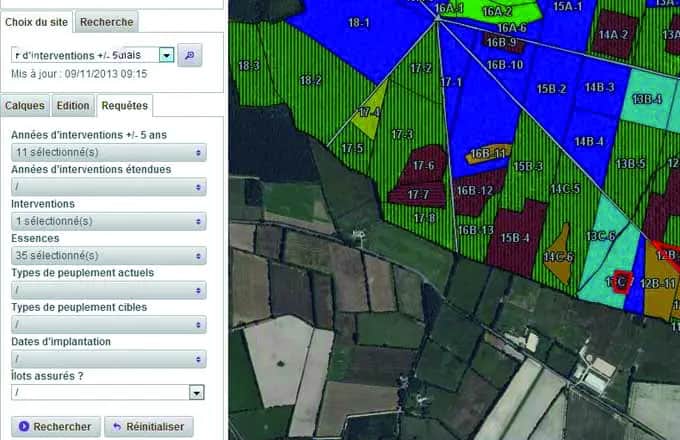Select yellow parcel 17-4 on map
This screenshot has width=680, height=440.
pos(369,113)
